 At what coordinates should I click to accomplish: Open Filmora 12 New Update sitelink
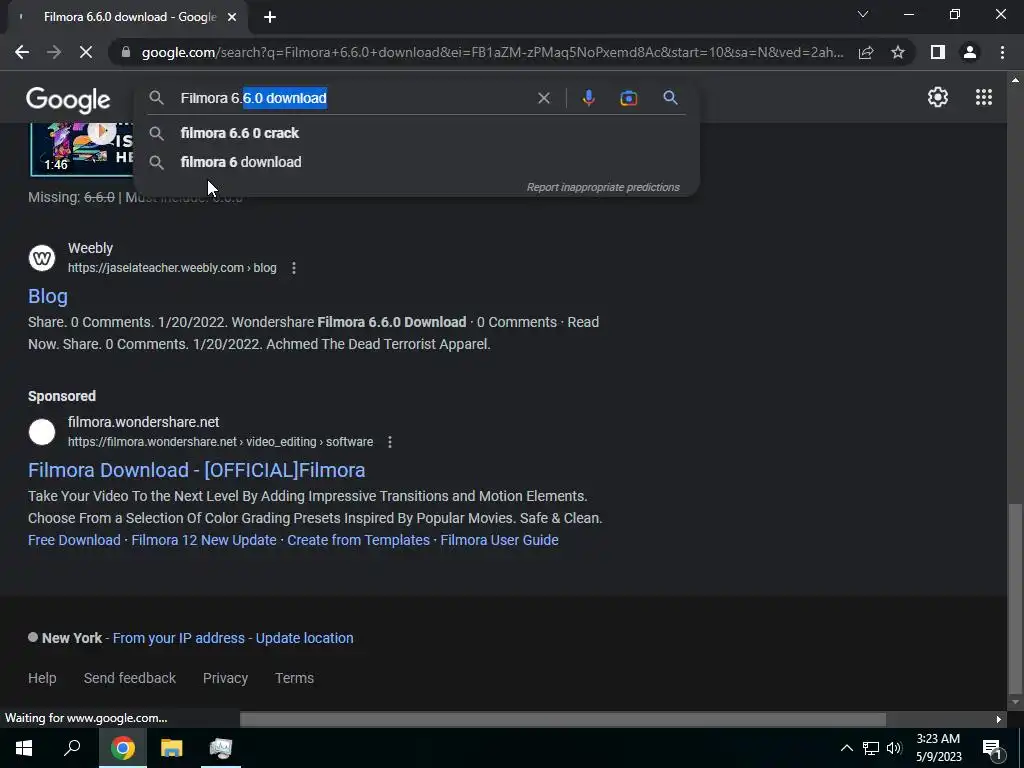[x=204, y=540]
